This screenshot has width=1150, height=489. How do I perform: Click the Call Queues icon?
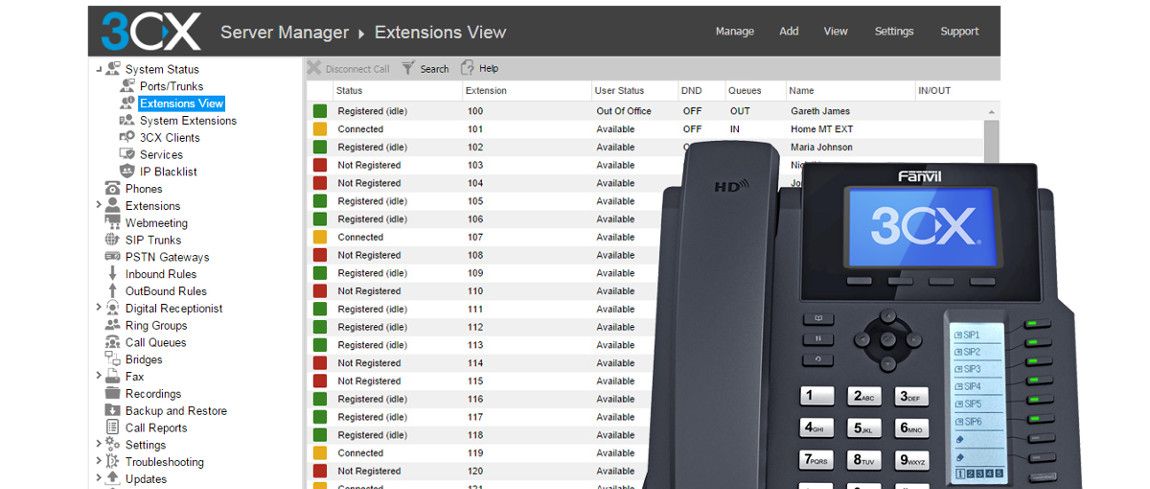(112, 342)
